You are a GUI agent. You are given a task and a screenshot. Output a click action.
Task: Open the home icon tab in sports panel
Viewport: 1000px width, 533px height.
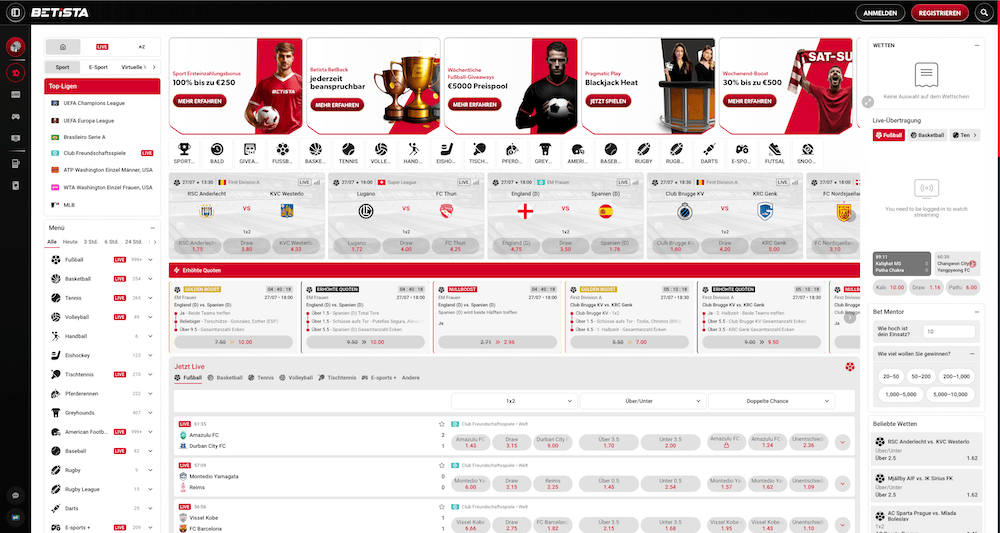pyautogui.click(x=62, y=47)
